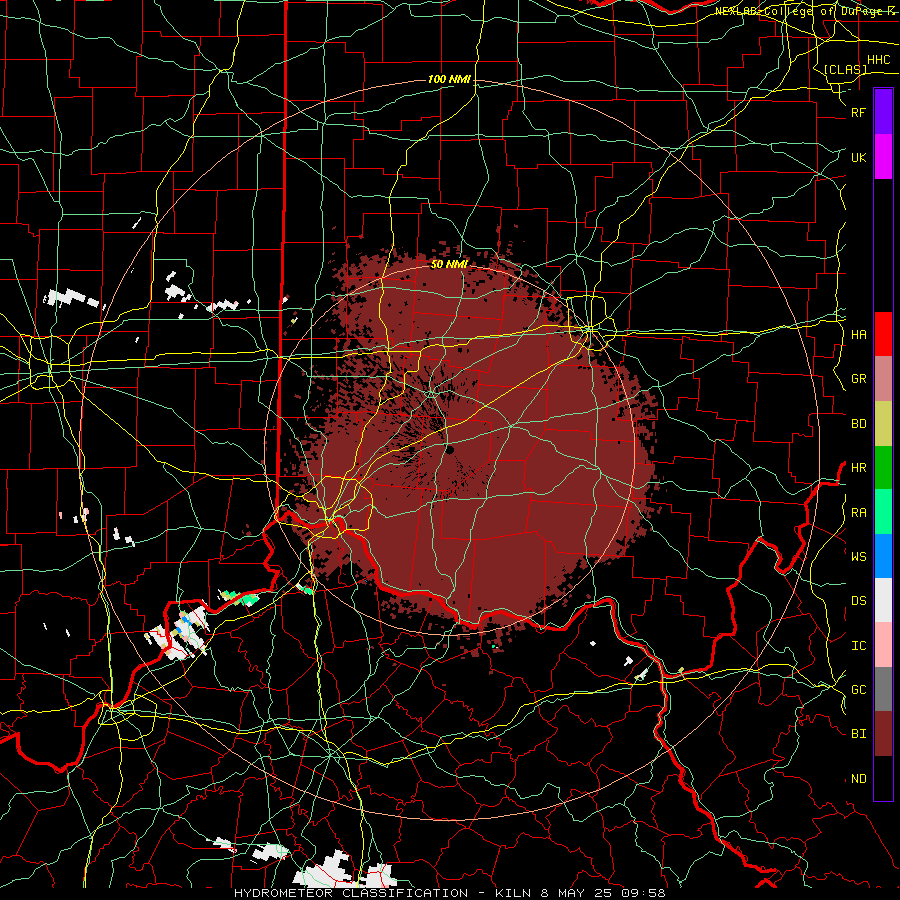Select the pale pink IC legend swatch
The width and height of the screenshot is (900, 900).
883,645
